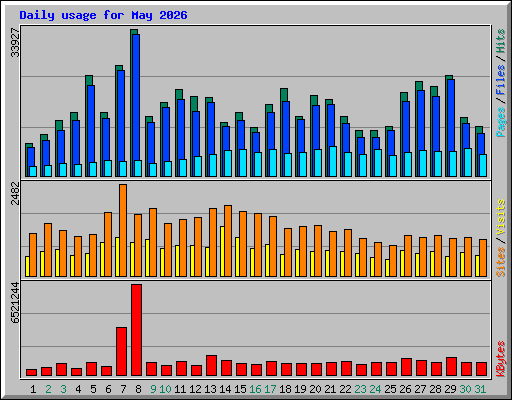Viewport: 512px width, 400px height.
Task: Click the 'Hits' legend label
Action: (x=501, y=41)
